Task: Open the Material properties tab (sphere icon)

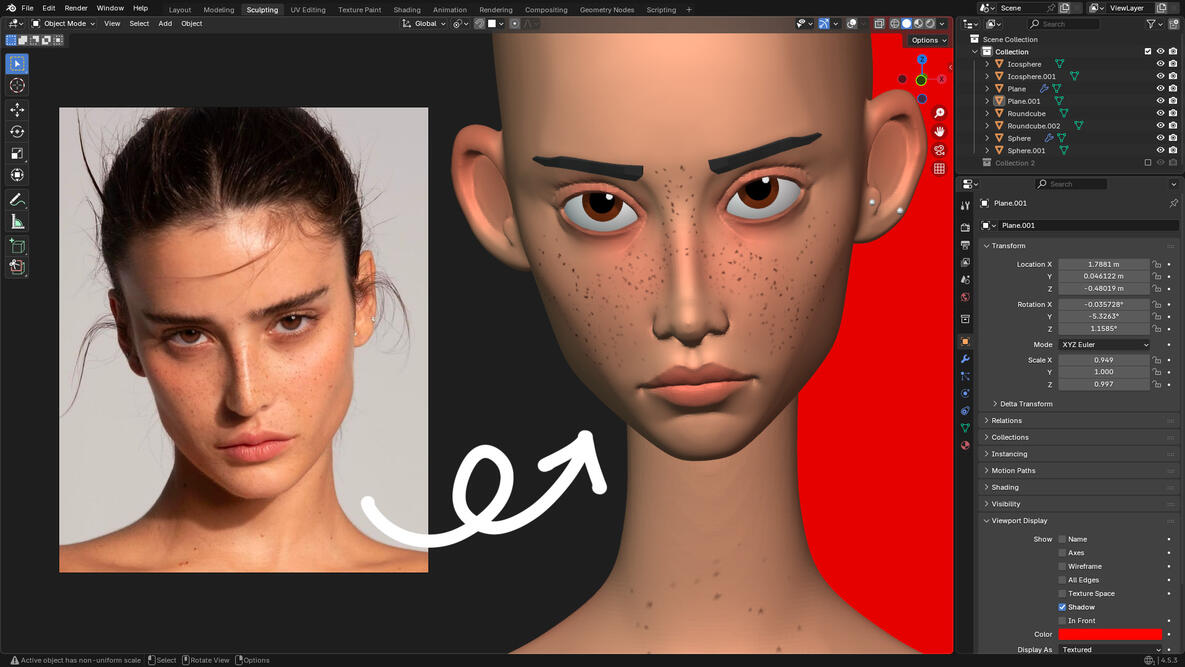Action: pyautogui.click(x=965, y=446)
